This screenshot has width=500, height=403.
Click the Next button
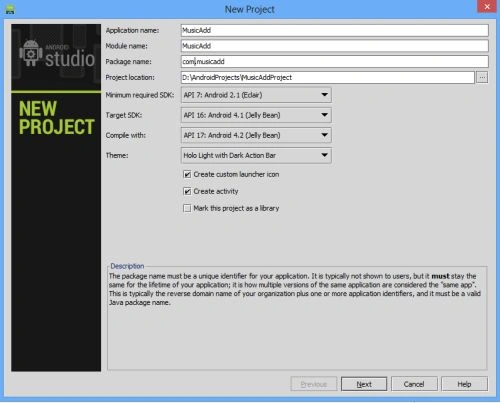tap(364, 384)
